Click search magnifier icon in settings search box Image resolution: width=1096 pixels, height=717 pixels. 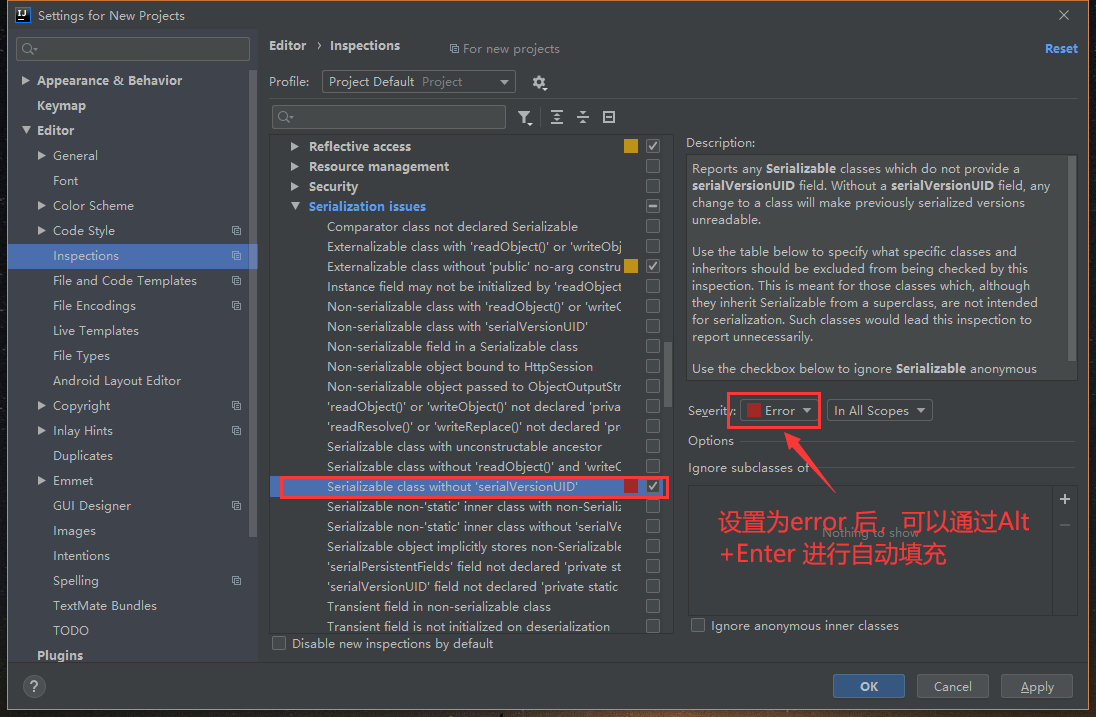click(x=29, y=49)
